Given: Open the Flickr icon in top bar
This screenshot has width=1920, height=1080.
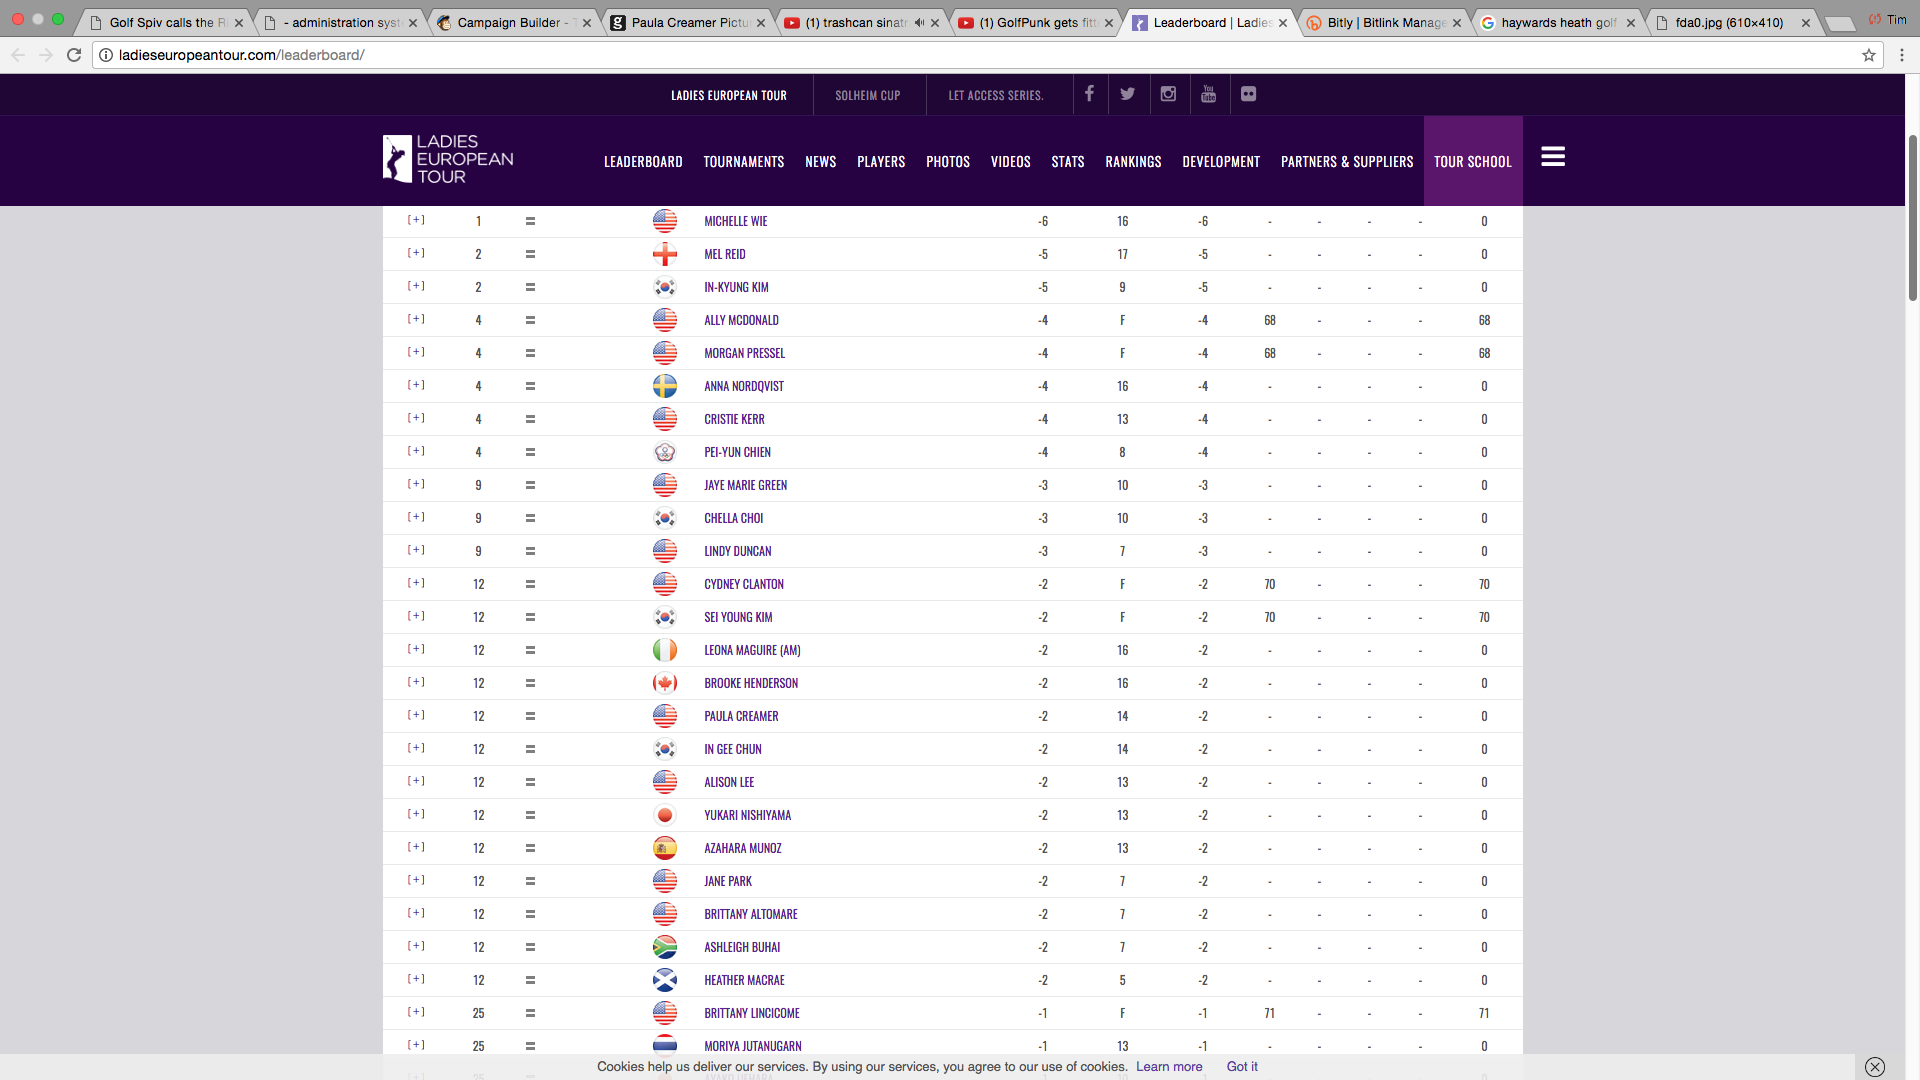Looking at the screenshot, I should (x=1248, y=94).
